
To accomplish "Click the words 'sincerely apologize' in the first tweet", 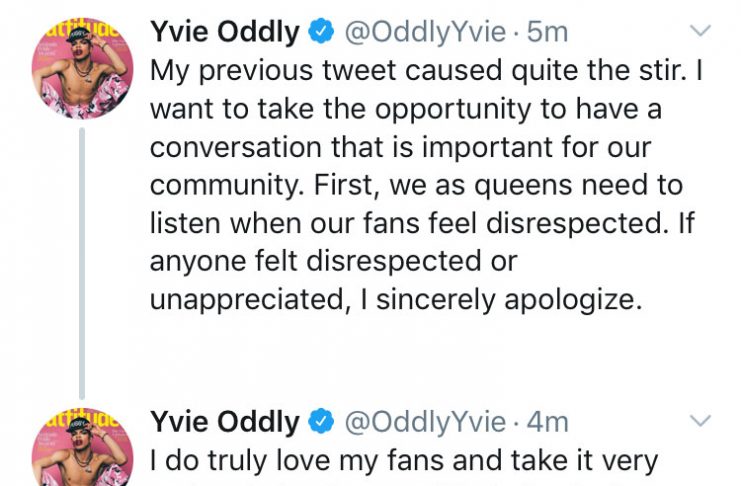I will pyautogui.click(x=509, y=301).
